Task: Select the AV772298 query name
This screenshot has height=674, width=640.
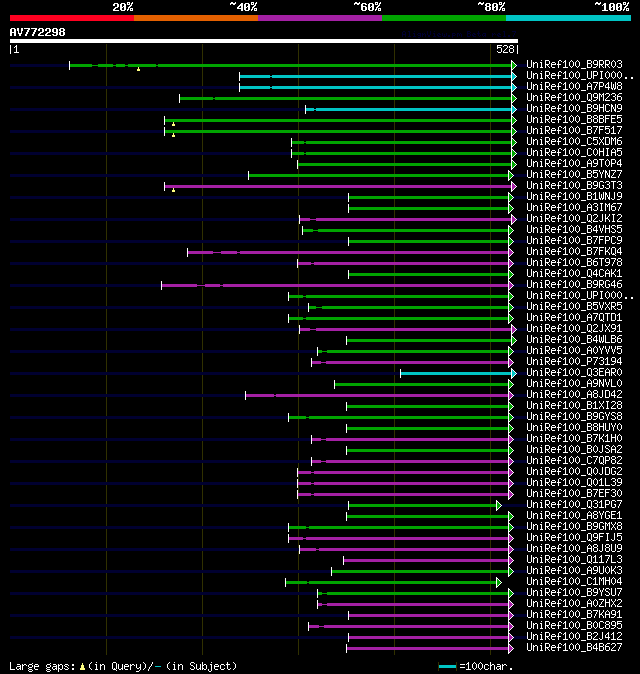Action: tap(37, 32)
